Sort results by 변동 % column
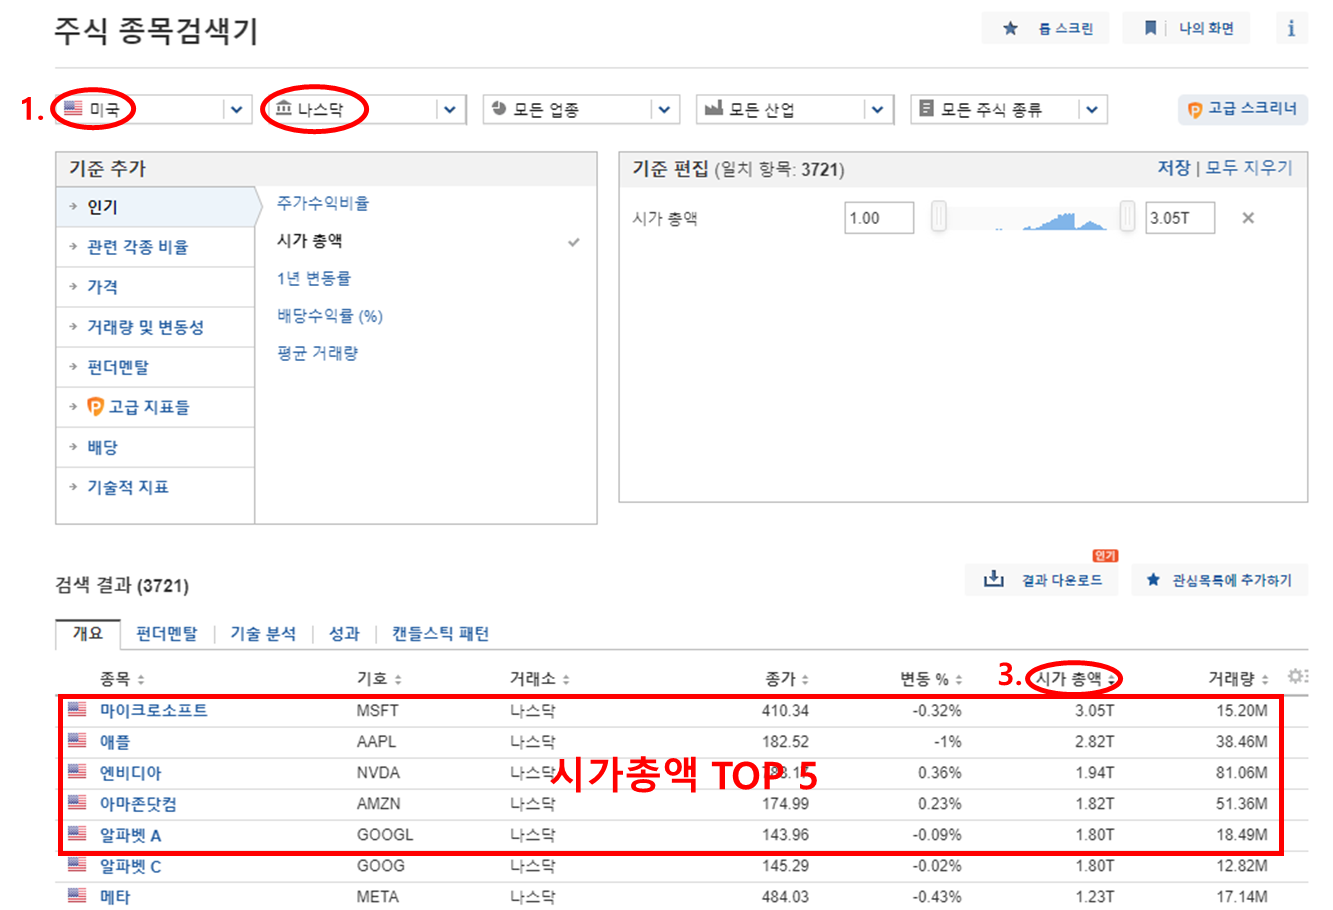1333x910 pixels. (931, 679)
